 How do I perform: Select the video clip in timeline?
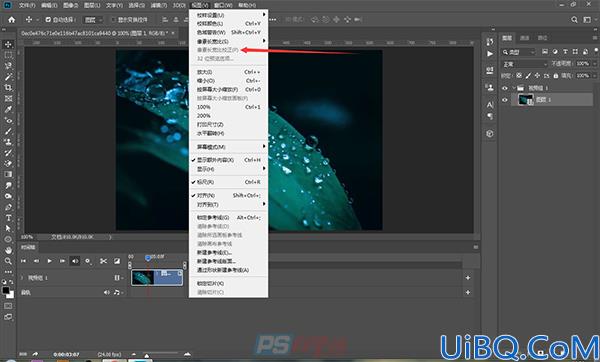[157, 278]
